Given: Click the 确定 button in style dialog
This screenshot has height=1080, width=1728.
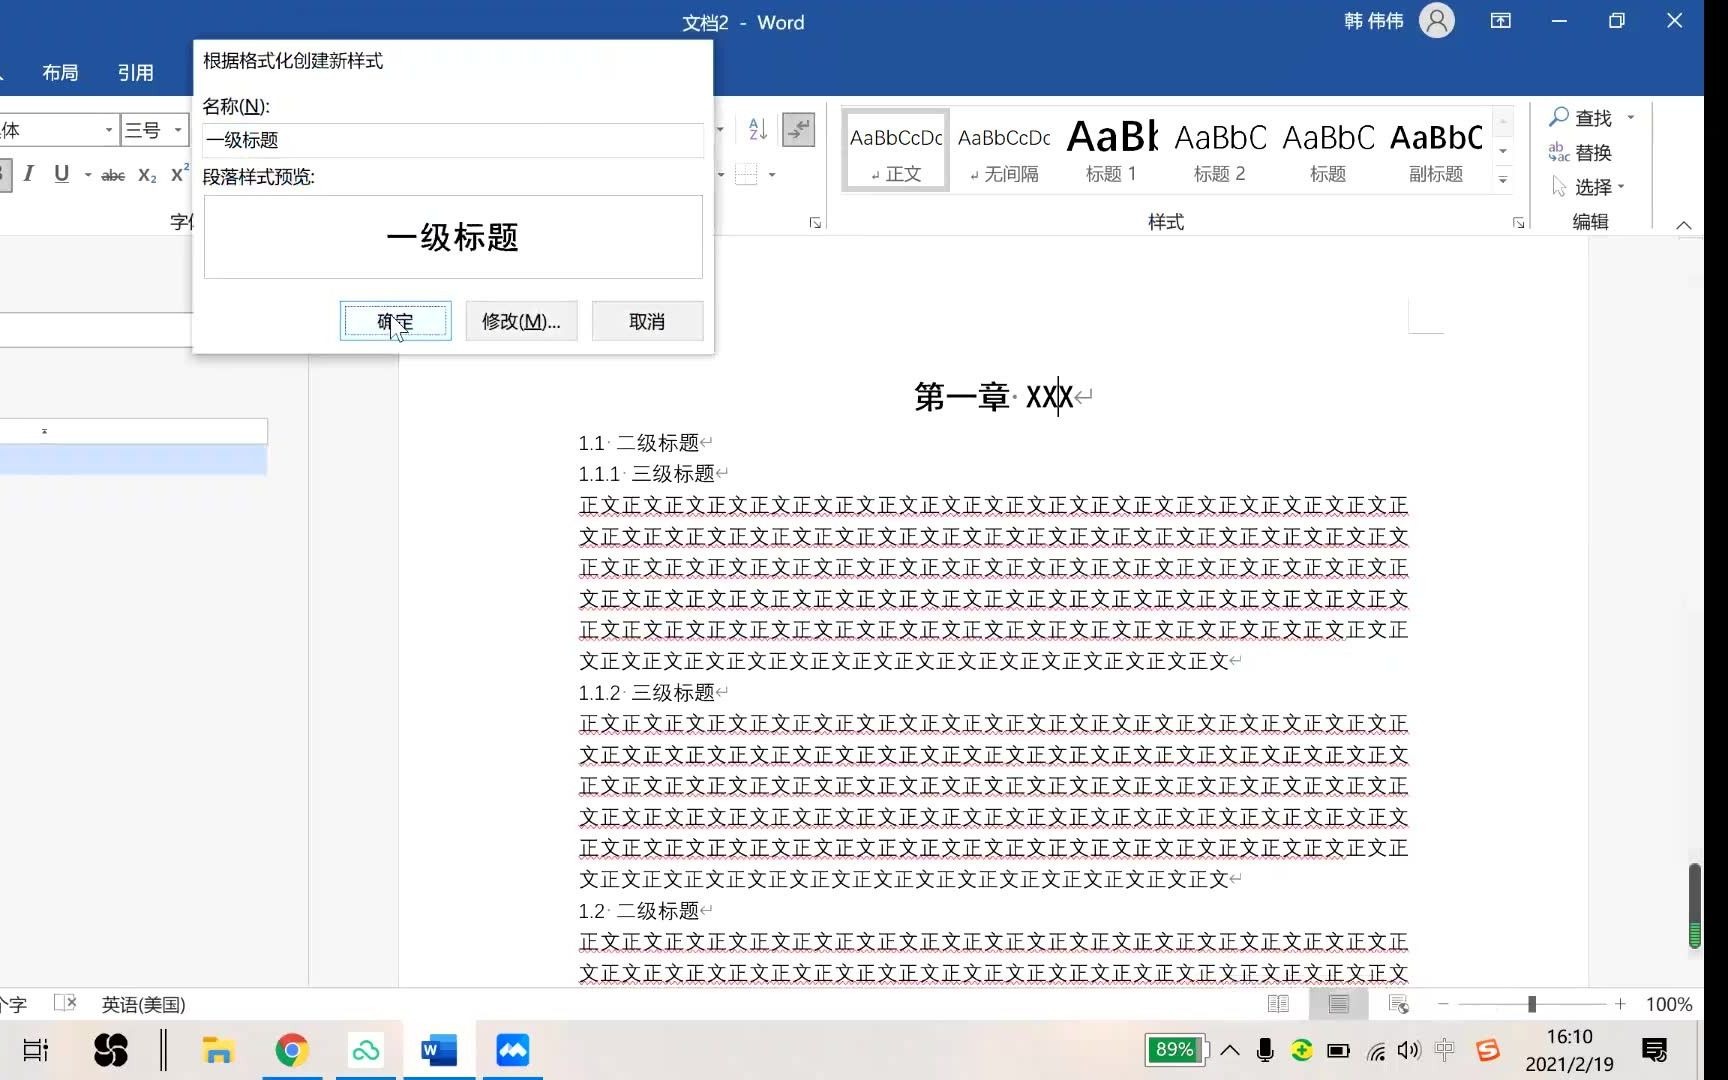Looking at the screenshot, I should click(394, 321).
